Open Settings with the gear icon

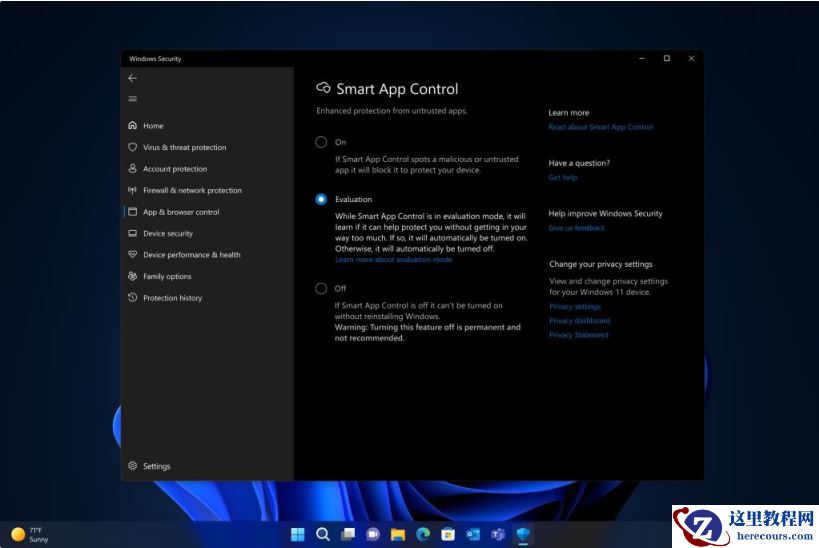point(133,466)
